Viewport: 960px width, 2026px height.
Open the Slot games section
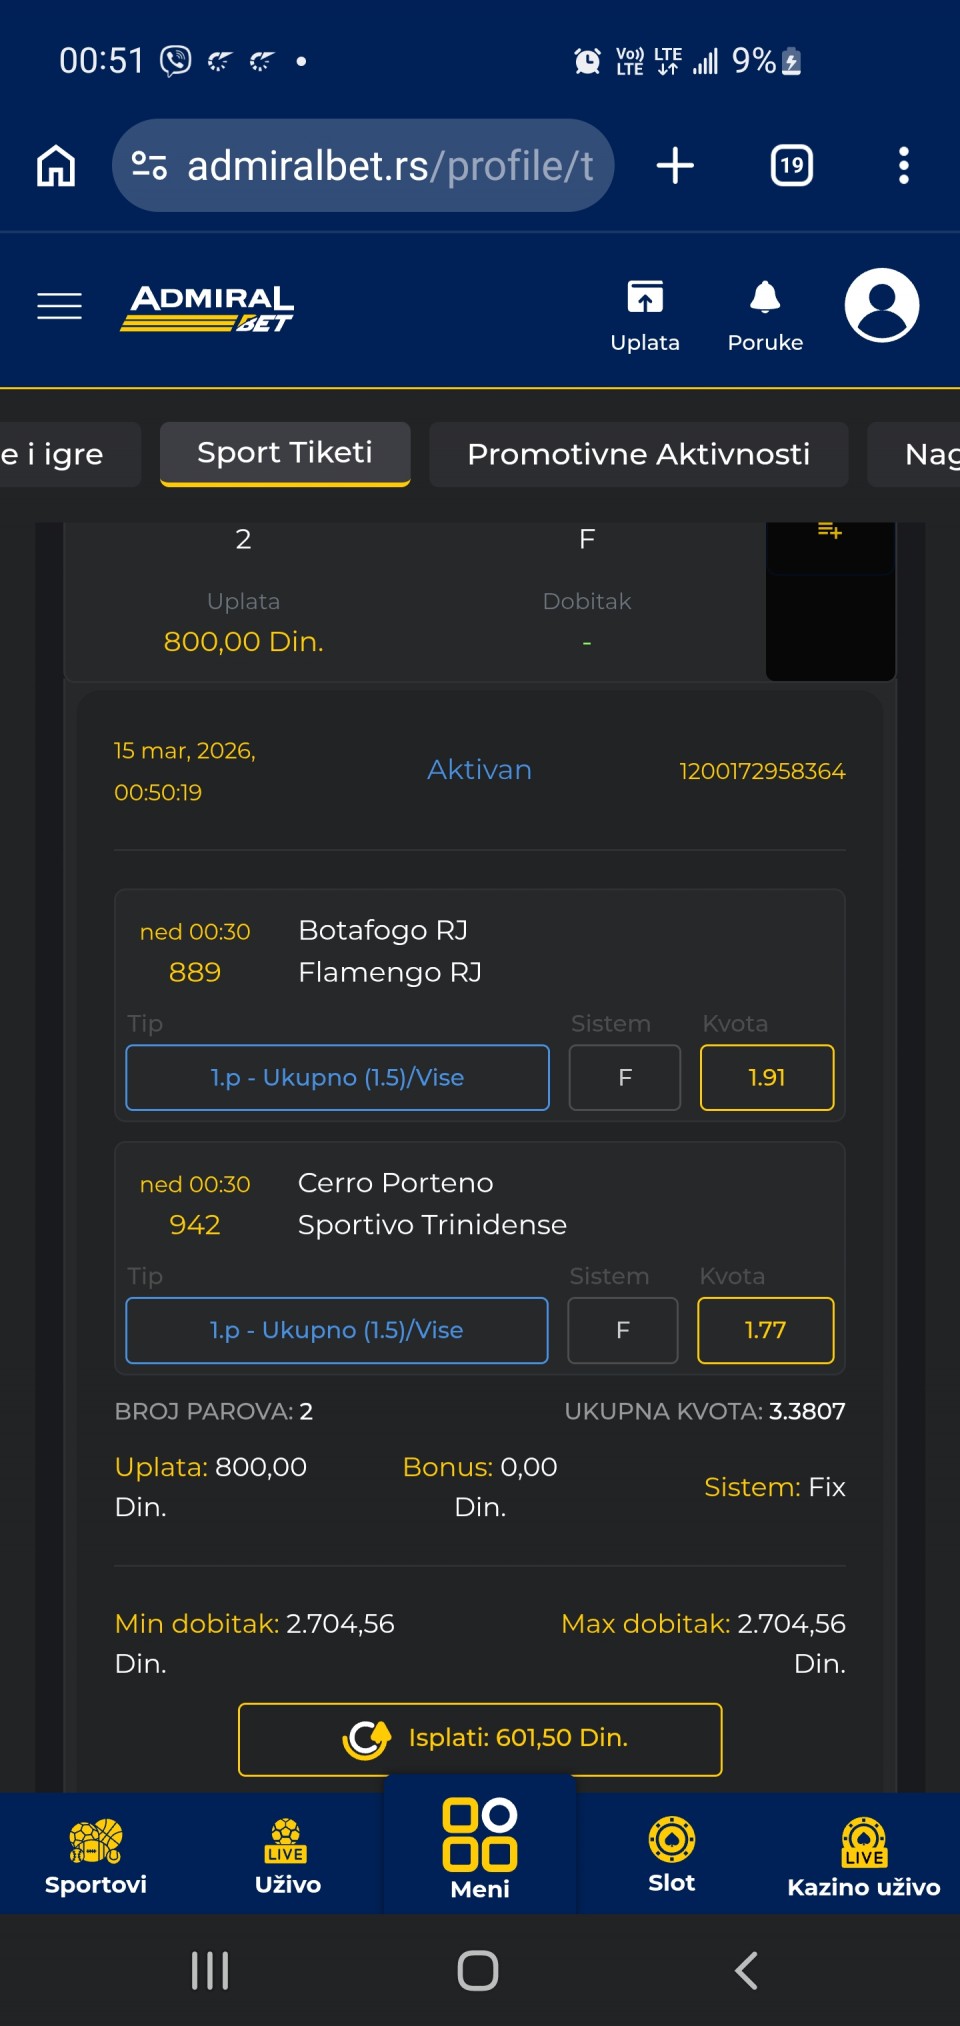[671, 1856]
